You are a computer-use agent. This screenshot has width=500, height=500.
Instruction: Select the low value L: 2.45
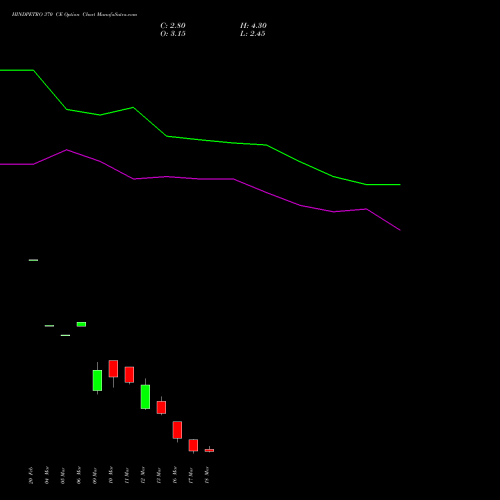coord(252,34)
